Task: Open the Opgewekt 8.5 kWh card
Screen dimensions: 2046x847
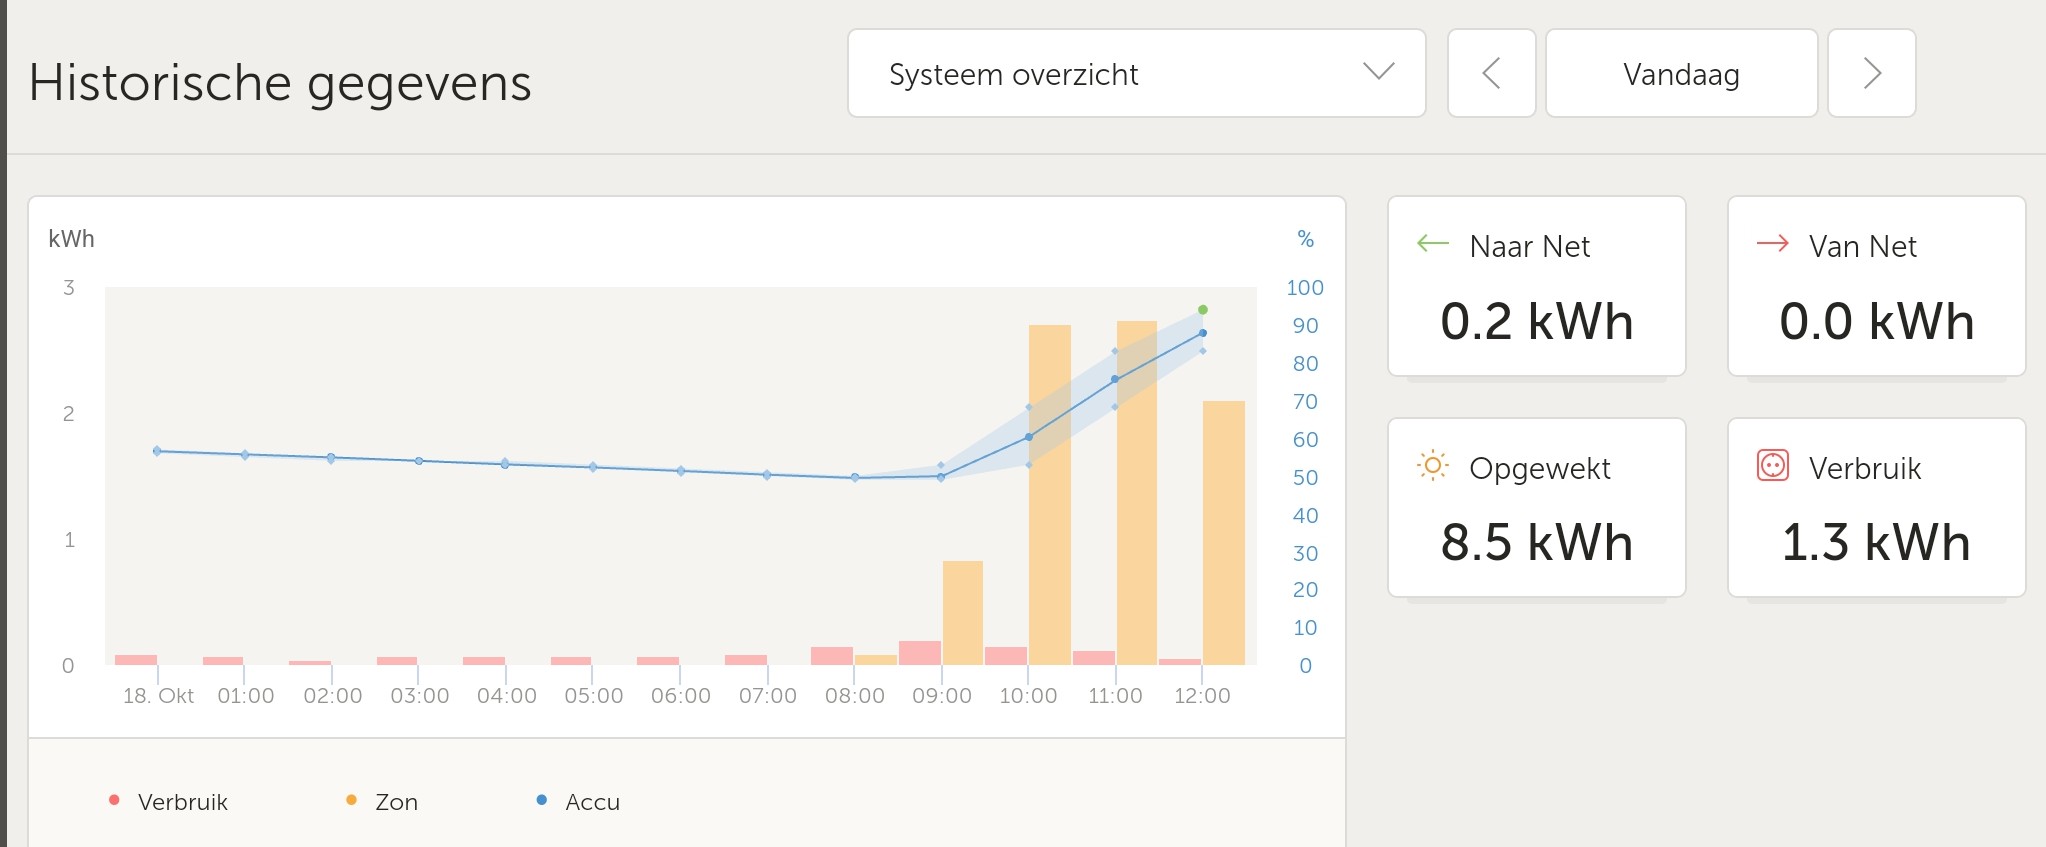Action: point(1536,508)
